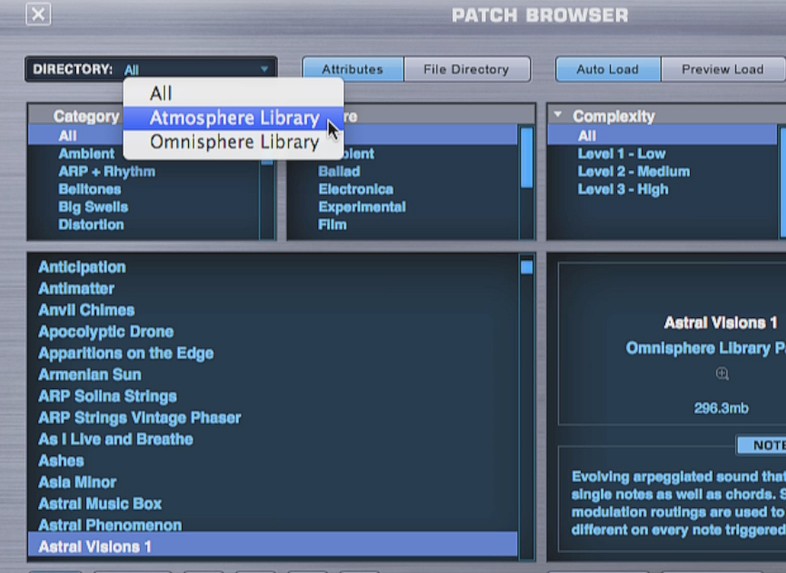This screenshot has width=786, height=573.
Task: Select Atmosphere Library from the popup
Action: point(234,118)
